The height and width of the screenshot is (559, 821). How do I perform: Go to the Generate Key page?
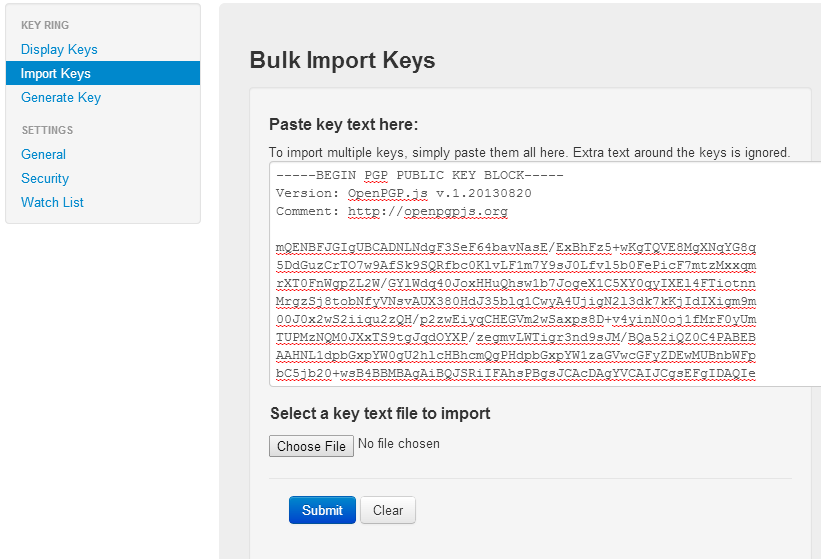pyautogui.click(x=61, y=97)
